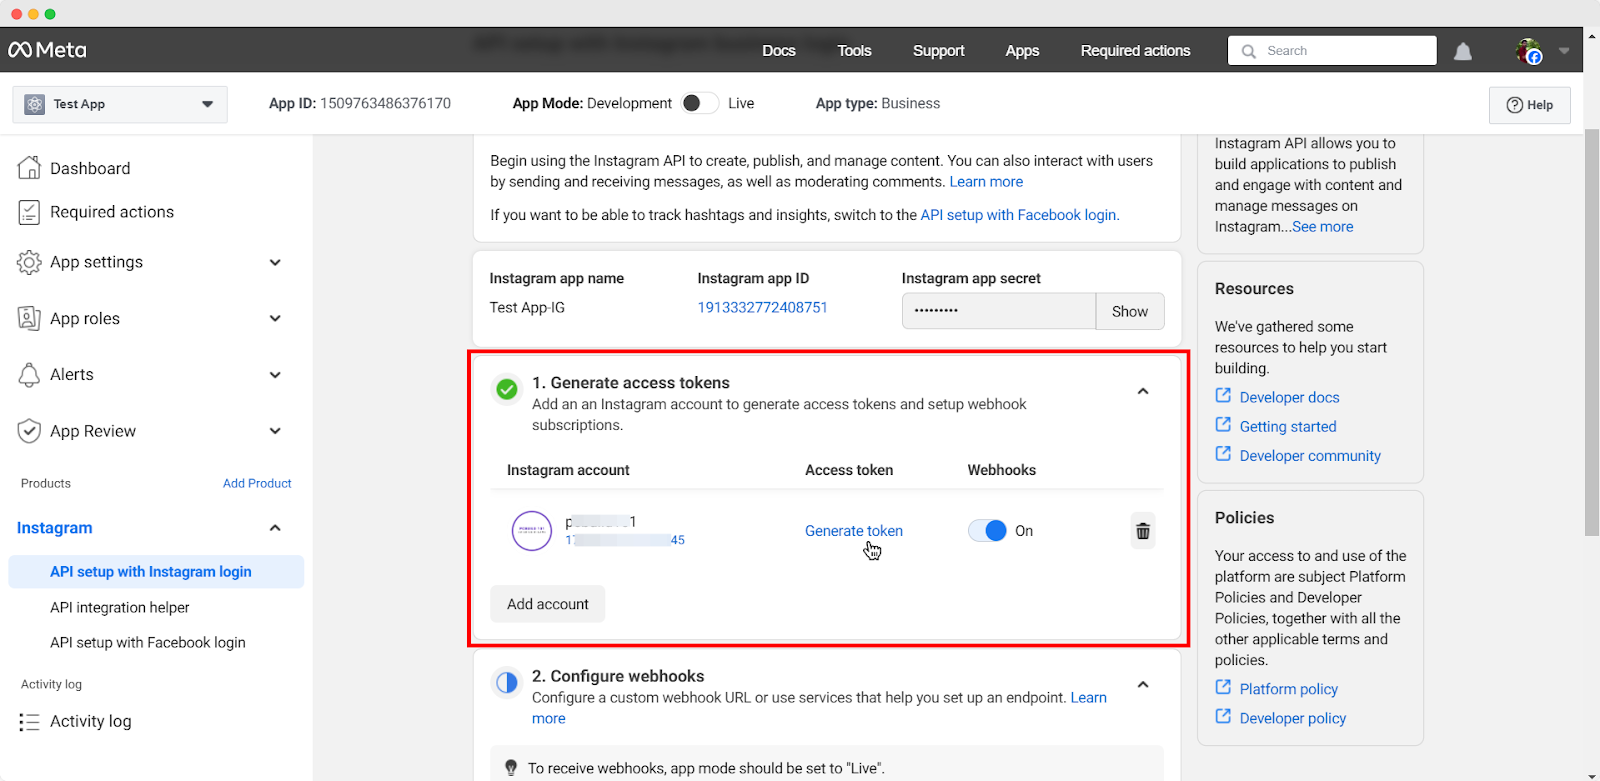The height and width of the screenshot is (781, 1600).
Task: Turn off the Webhooks switch
Action: 987,531
